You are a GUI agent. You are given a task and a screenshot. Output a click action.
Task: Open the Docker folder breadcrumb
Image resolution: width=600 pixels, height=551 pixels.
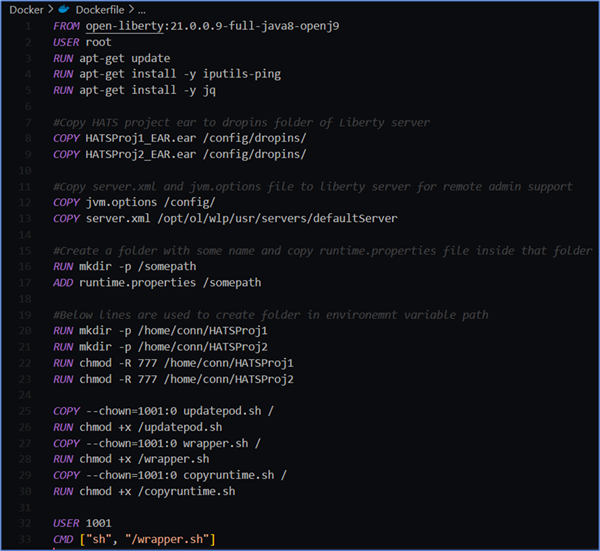point(23,9)
